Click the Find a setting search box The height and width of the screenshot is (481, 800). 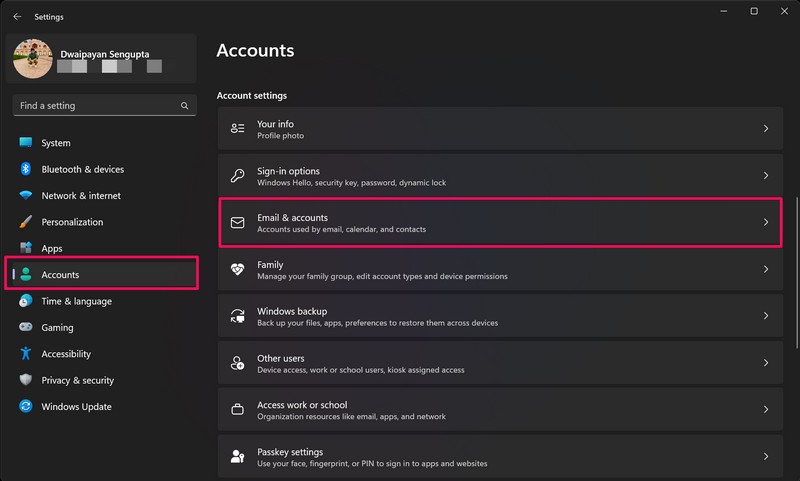tap(95, 105)
